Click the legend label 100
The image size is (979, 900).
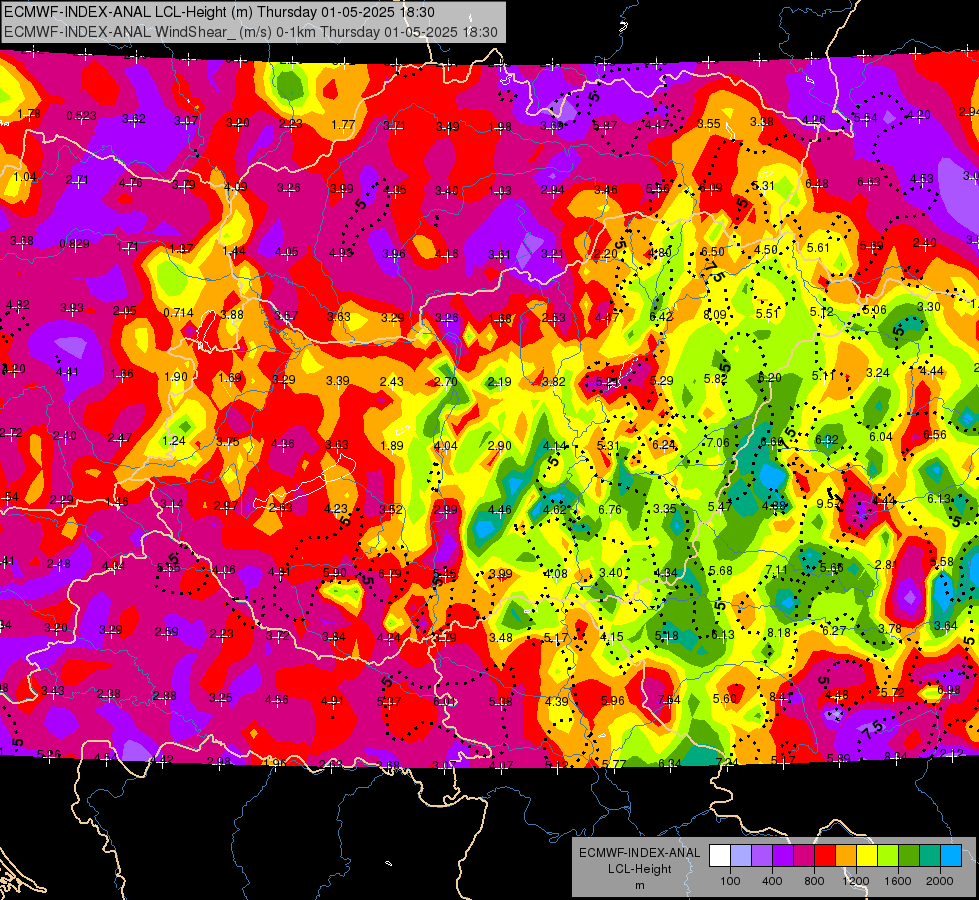[x=730, y=881]
